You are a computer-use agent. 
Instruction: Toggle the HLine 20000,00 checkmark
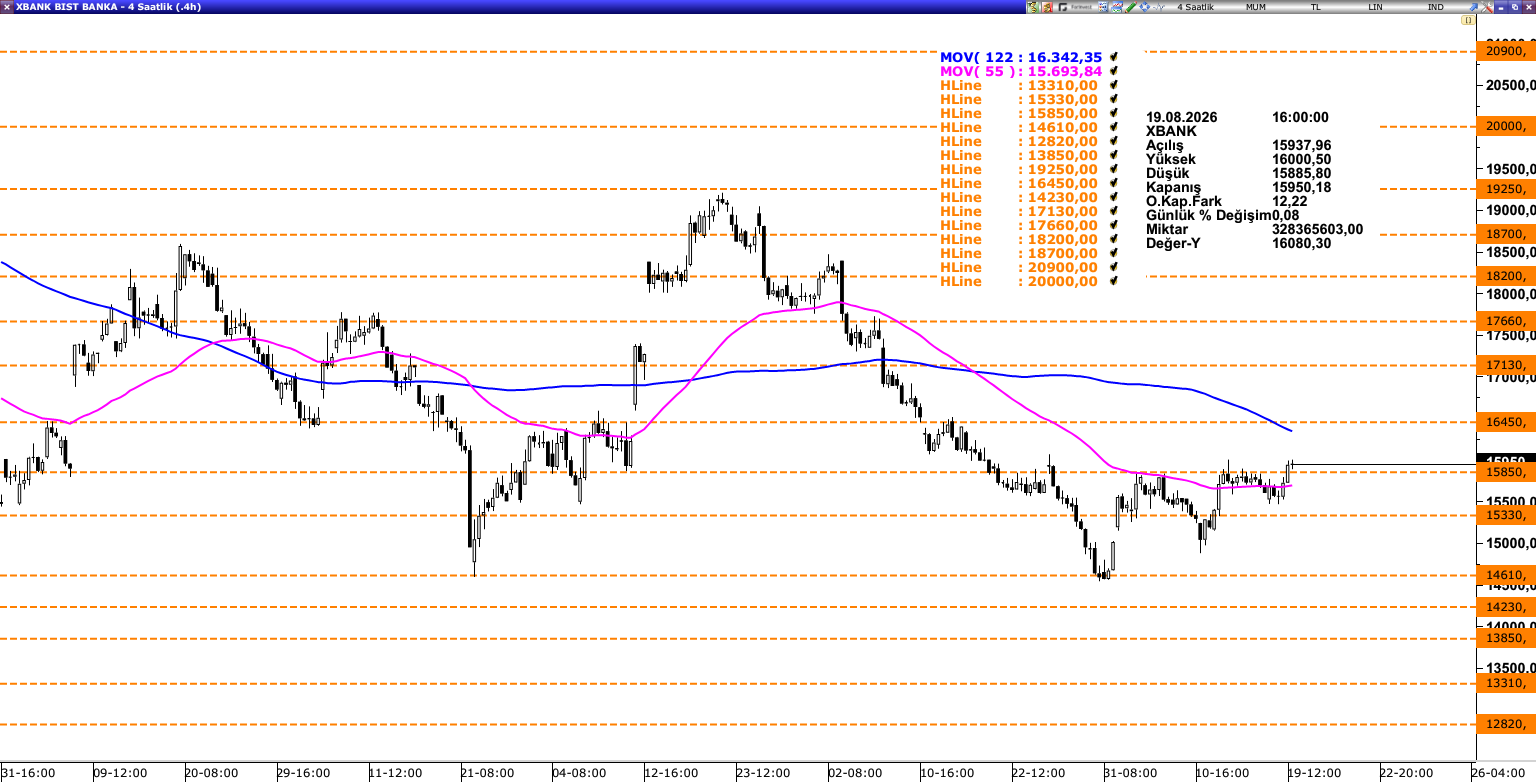[x=1113, y=281]
